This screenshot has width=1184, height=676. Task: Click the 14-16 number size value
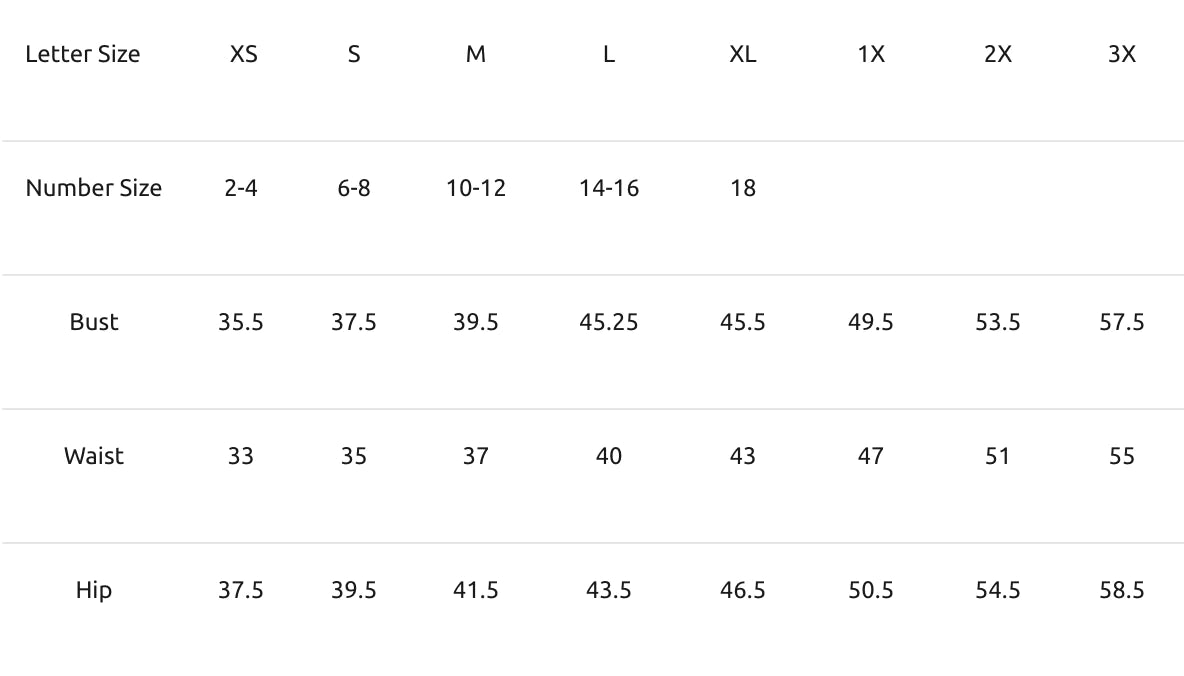coord(609,188)
